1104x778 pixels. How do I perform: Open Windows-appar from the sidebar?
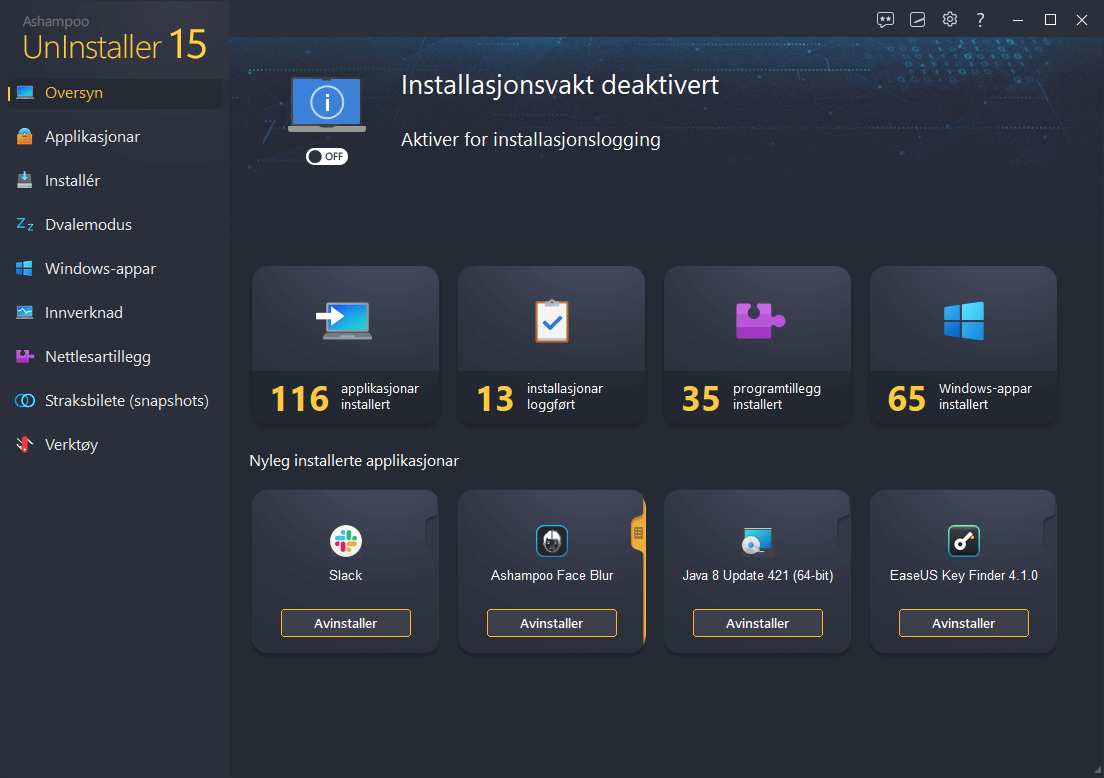coord(113,268)
